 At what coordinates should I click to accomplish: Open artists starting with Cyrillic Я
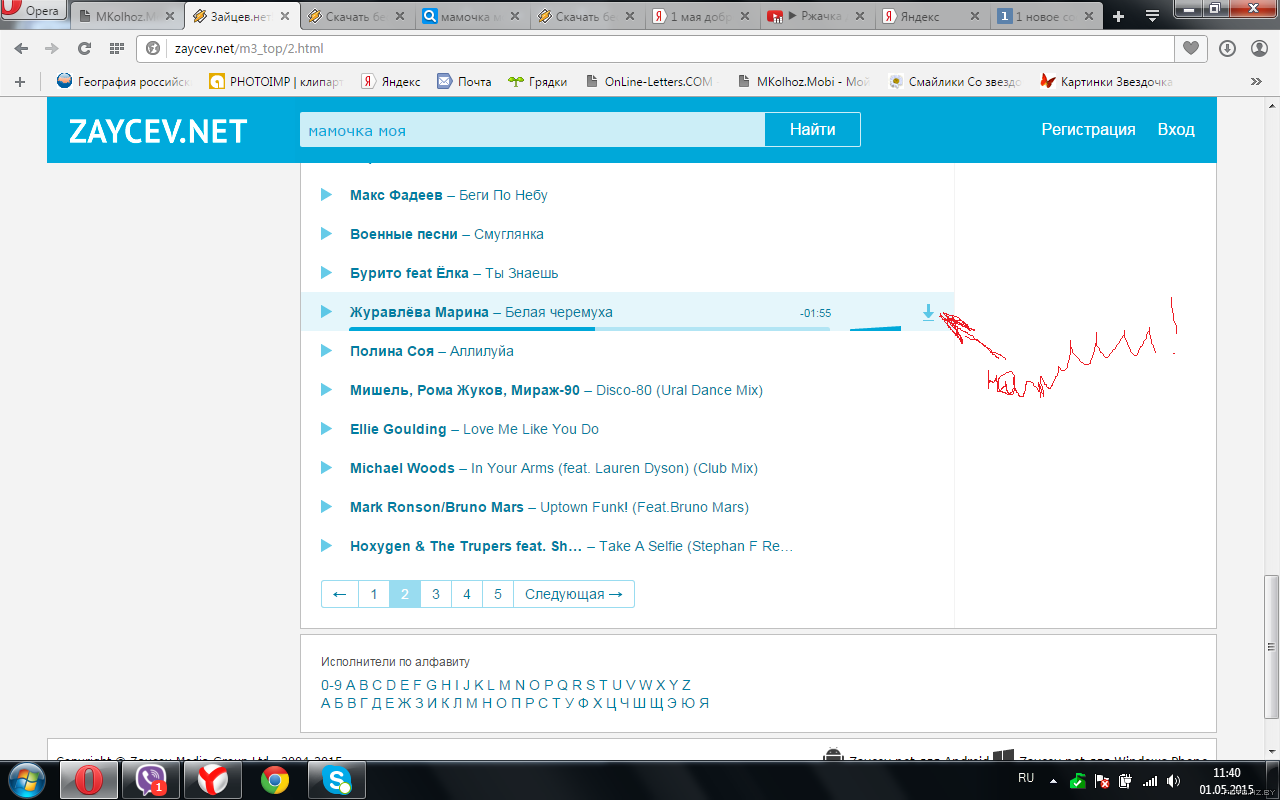704,703
